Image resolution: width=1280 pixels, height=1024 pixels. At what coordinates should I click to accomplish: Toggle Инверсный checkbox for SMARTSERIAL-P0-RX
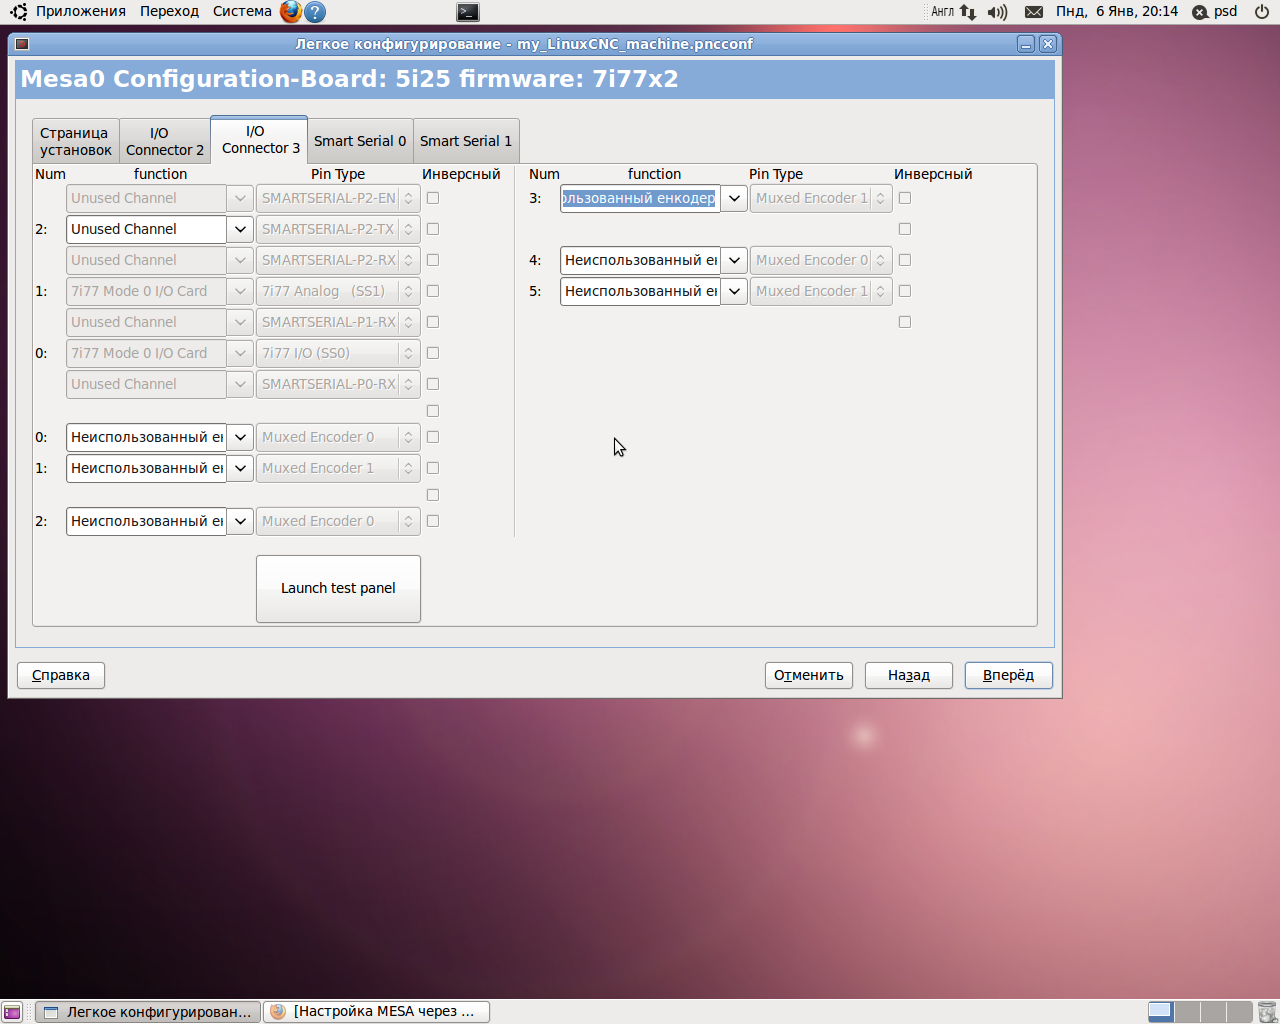click(433, 384)
